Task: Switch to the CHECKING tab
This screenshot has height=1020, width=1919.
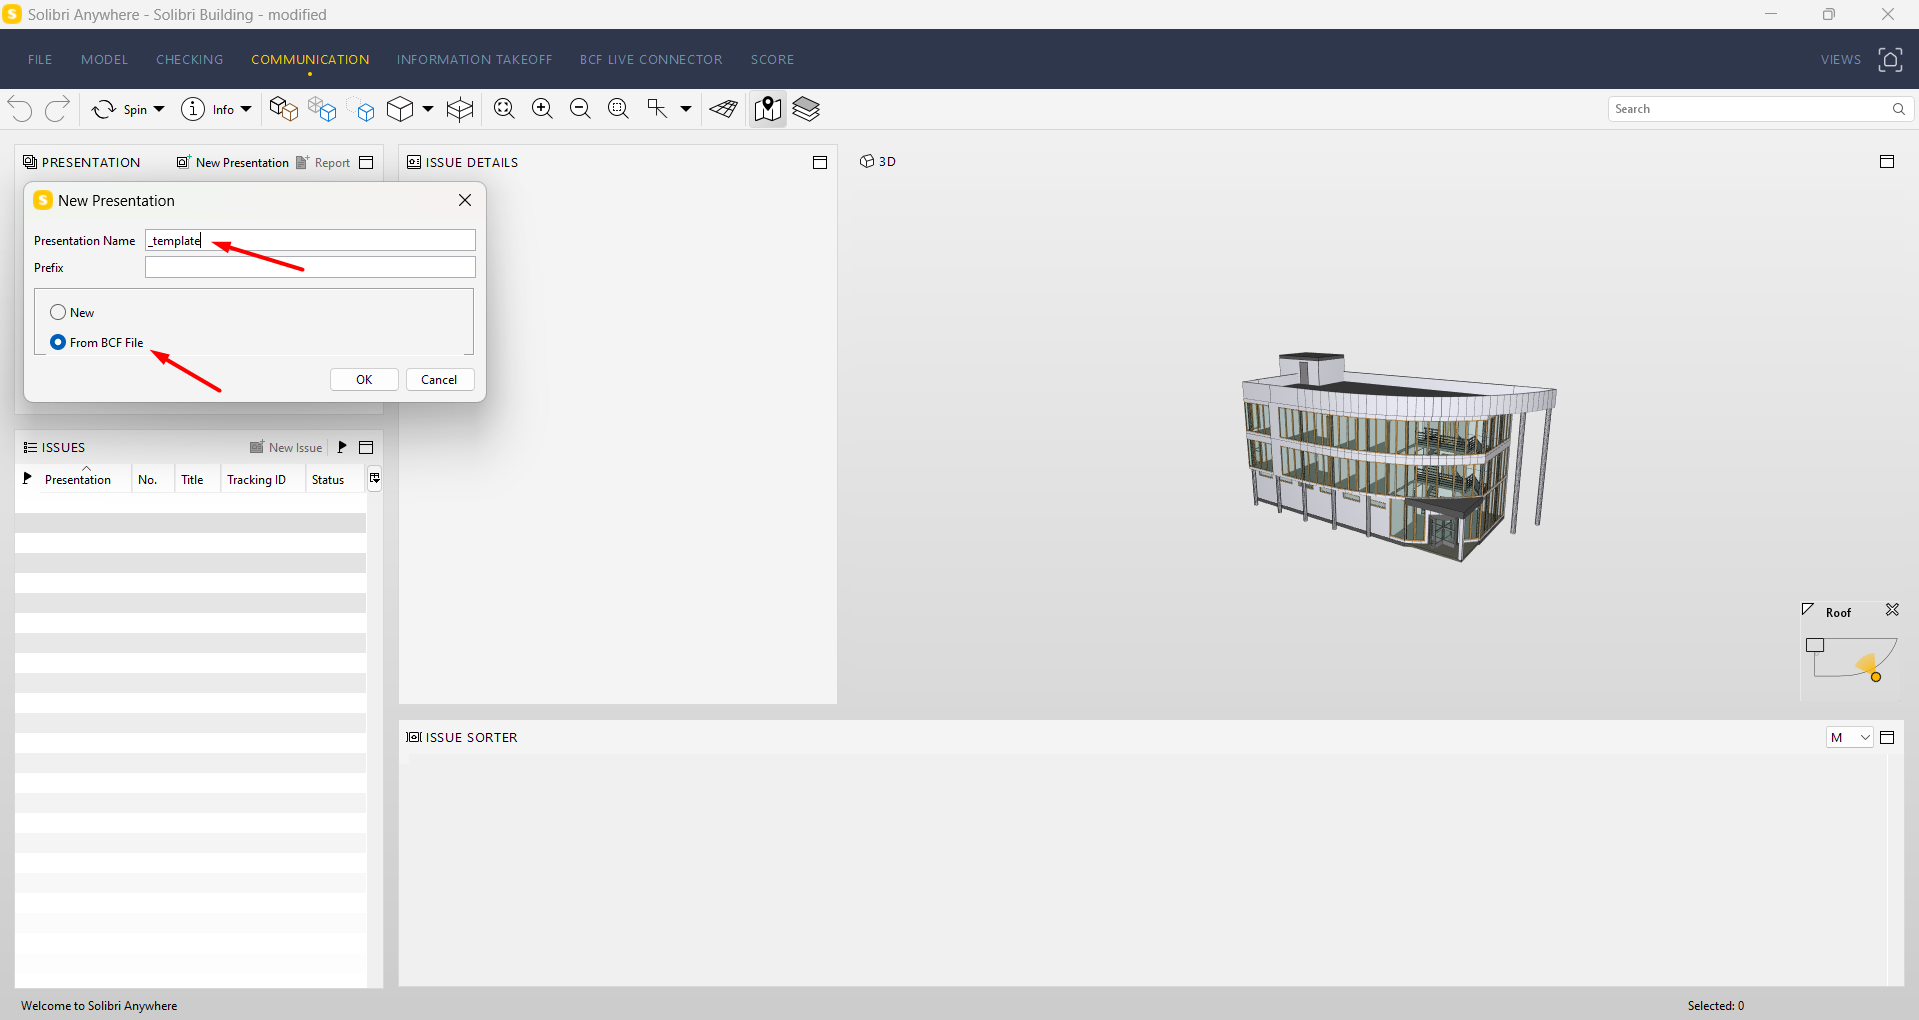Action: [x=189, y=59]
